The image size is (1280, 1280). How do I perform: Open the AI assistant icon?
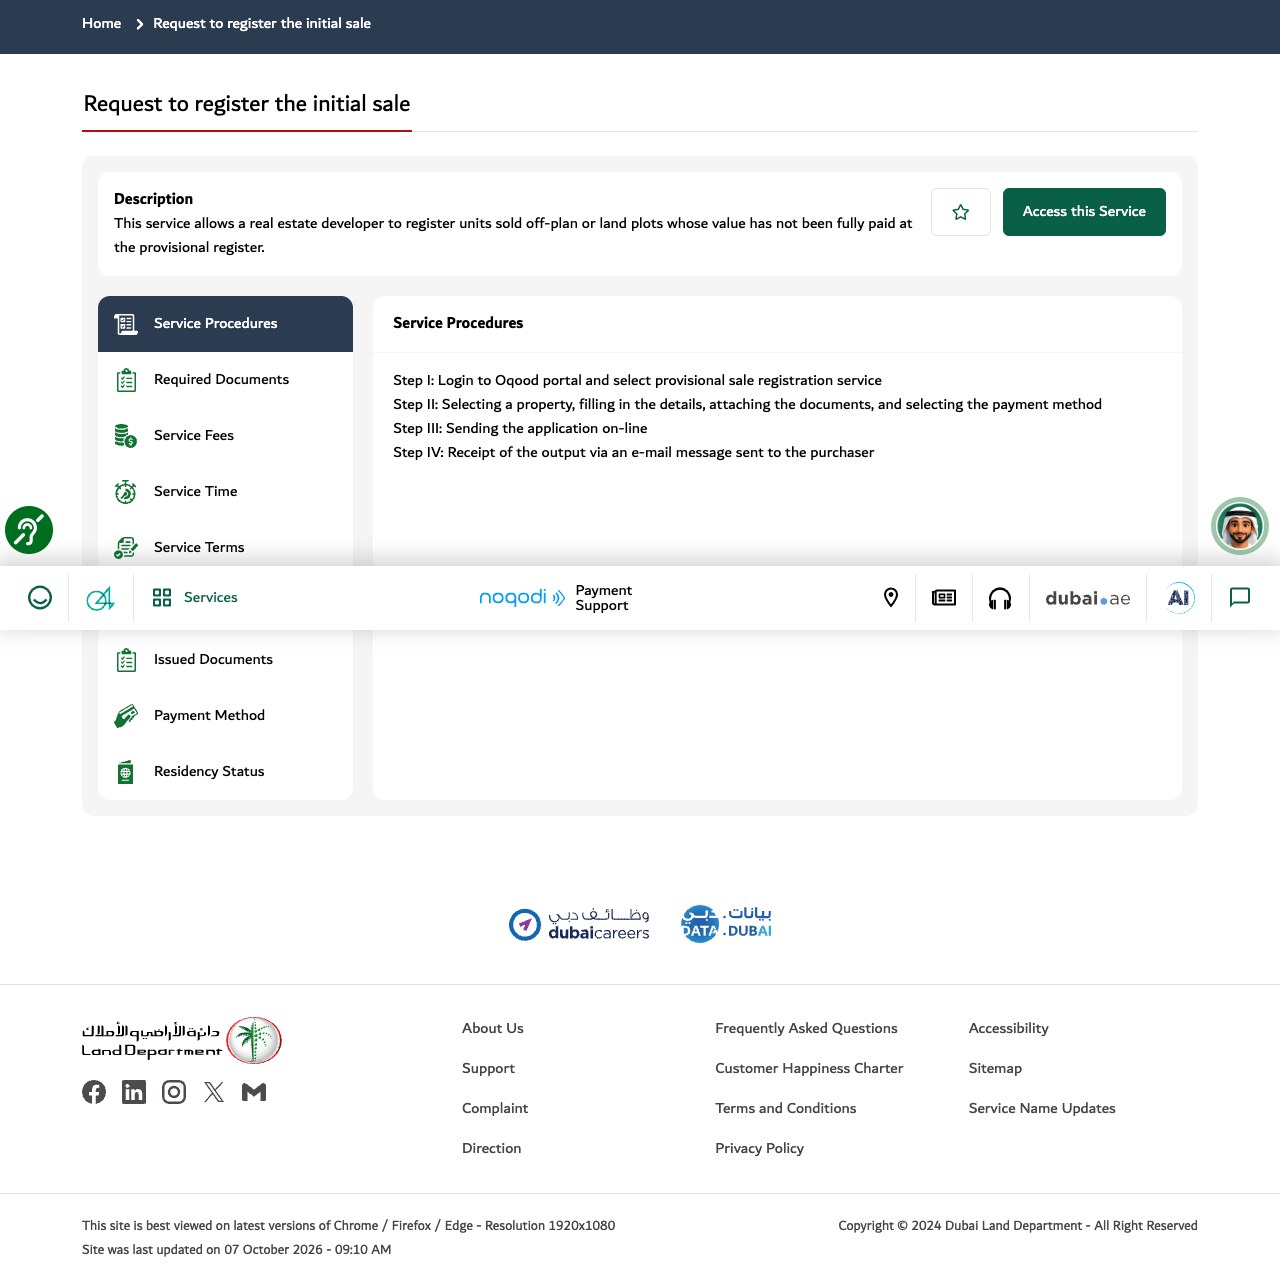coord(1179,598)
